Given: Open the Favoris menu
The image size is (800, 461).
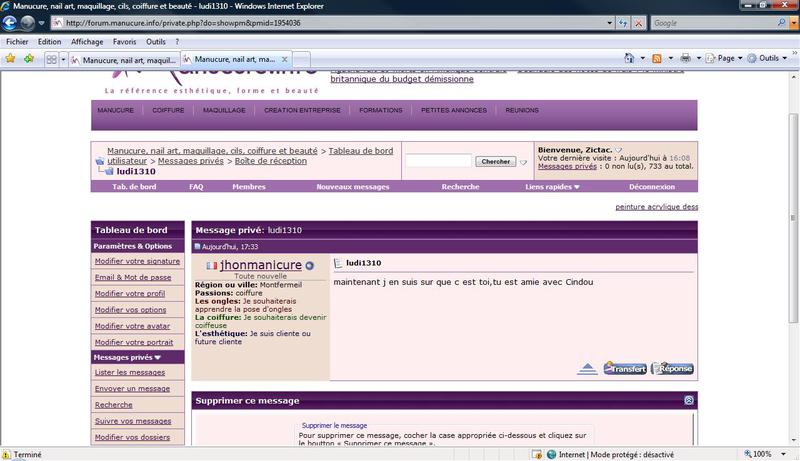Looking at the screenshot, I should pyautogui.click(x=125, y=42).
